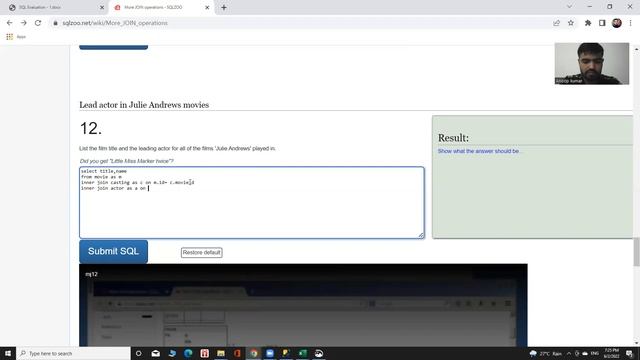Change the ENG input language indicator

(x=595, y=353)
